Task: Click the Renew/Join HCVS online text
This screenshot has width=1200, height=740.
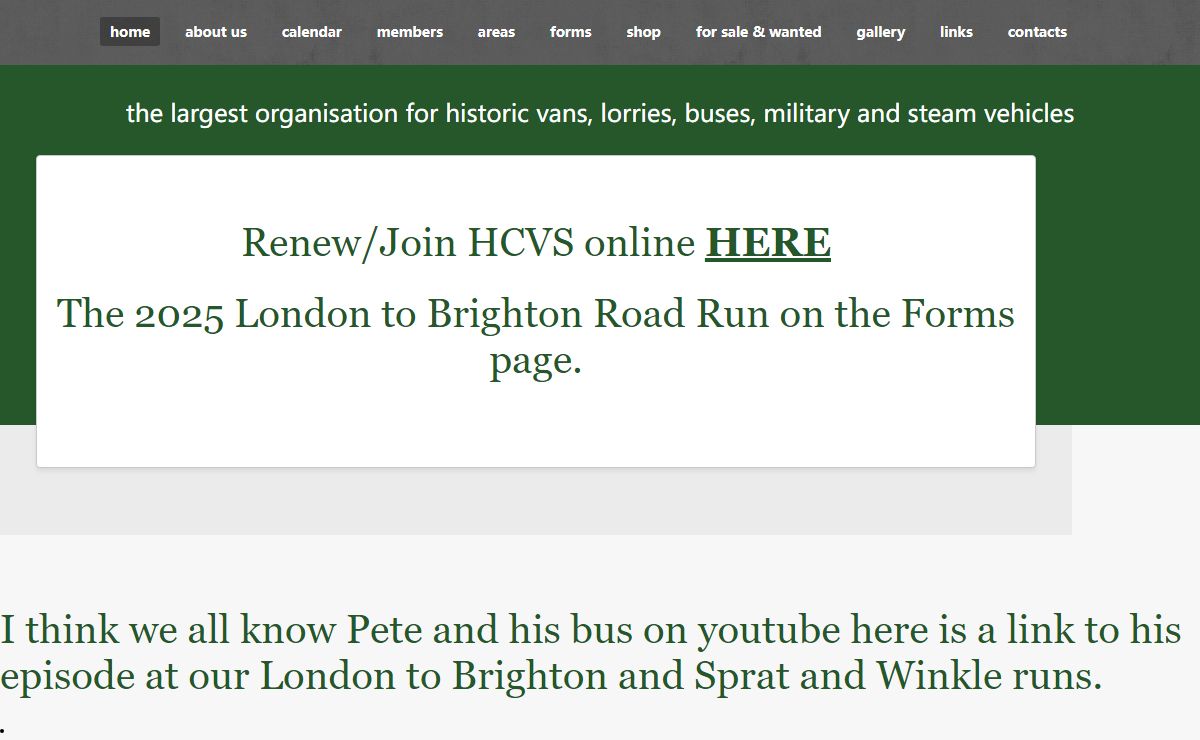Action: click(x=469, y=243)
